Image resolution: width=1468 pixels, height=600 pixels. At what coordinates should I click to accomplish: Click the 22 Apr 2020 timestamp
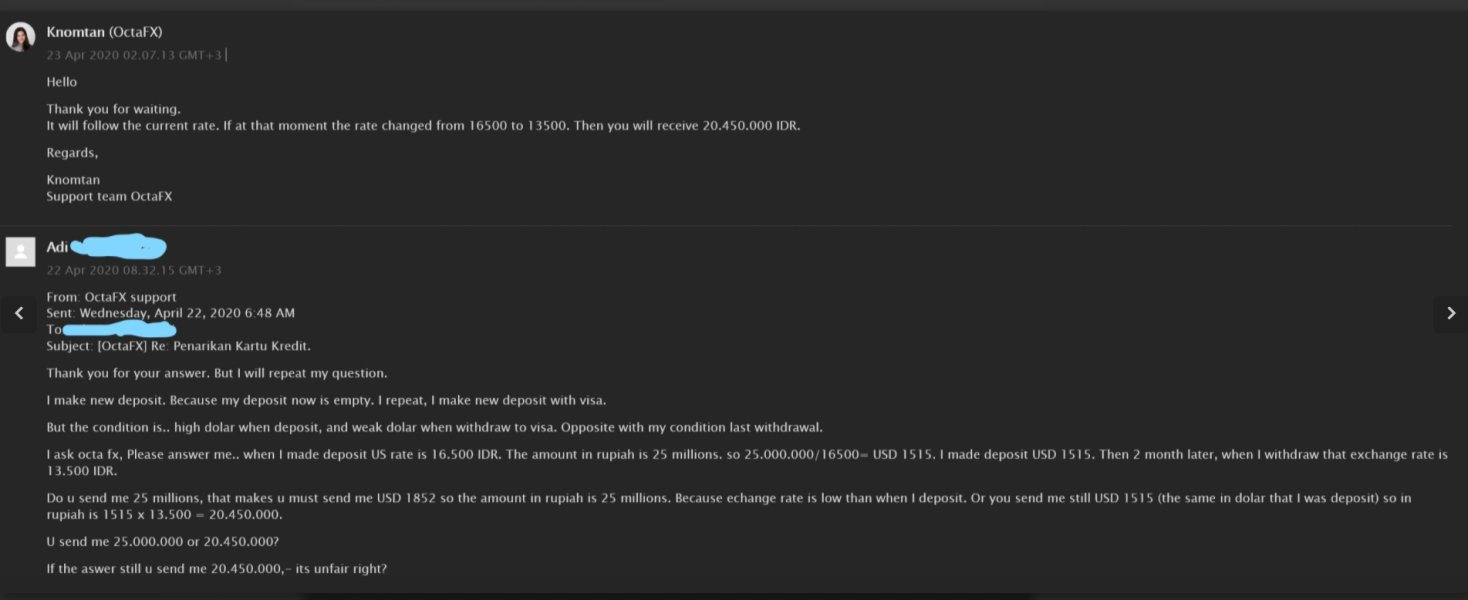pos(134,270)
